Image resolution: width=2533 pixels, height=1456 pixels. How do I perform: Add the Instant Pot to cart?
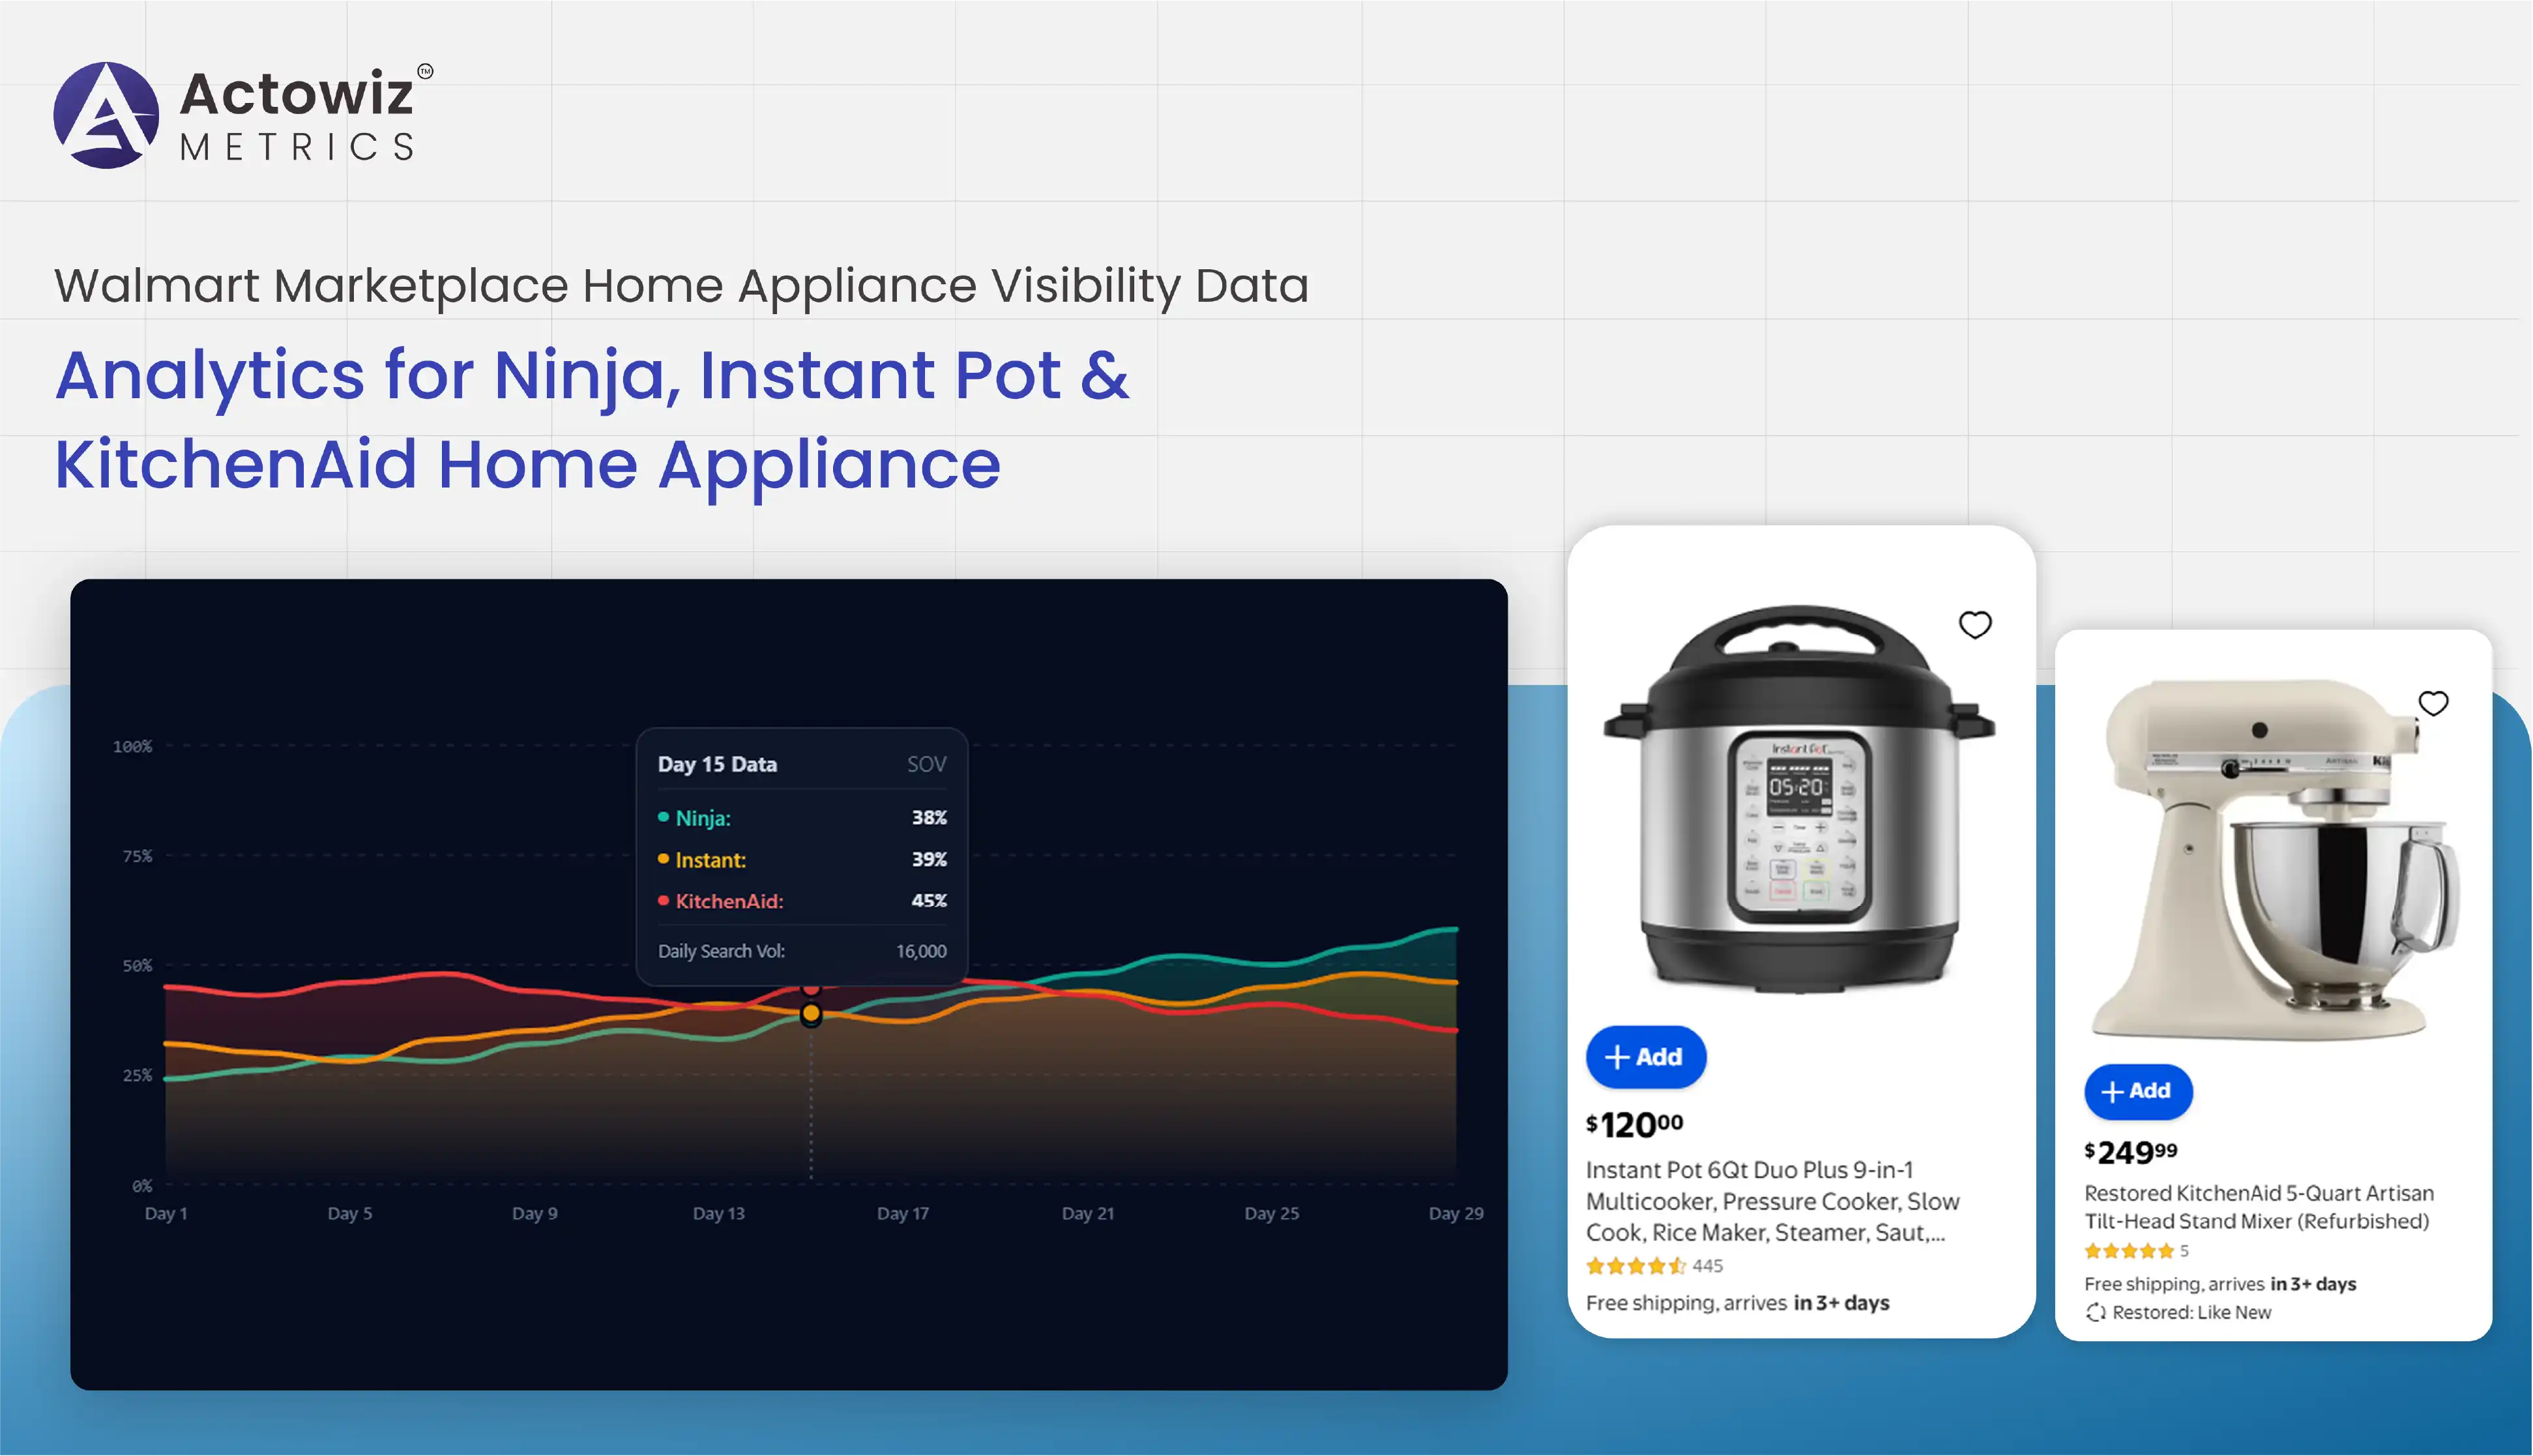click(1646, 1057)
